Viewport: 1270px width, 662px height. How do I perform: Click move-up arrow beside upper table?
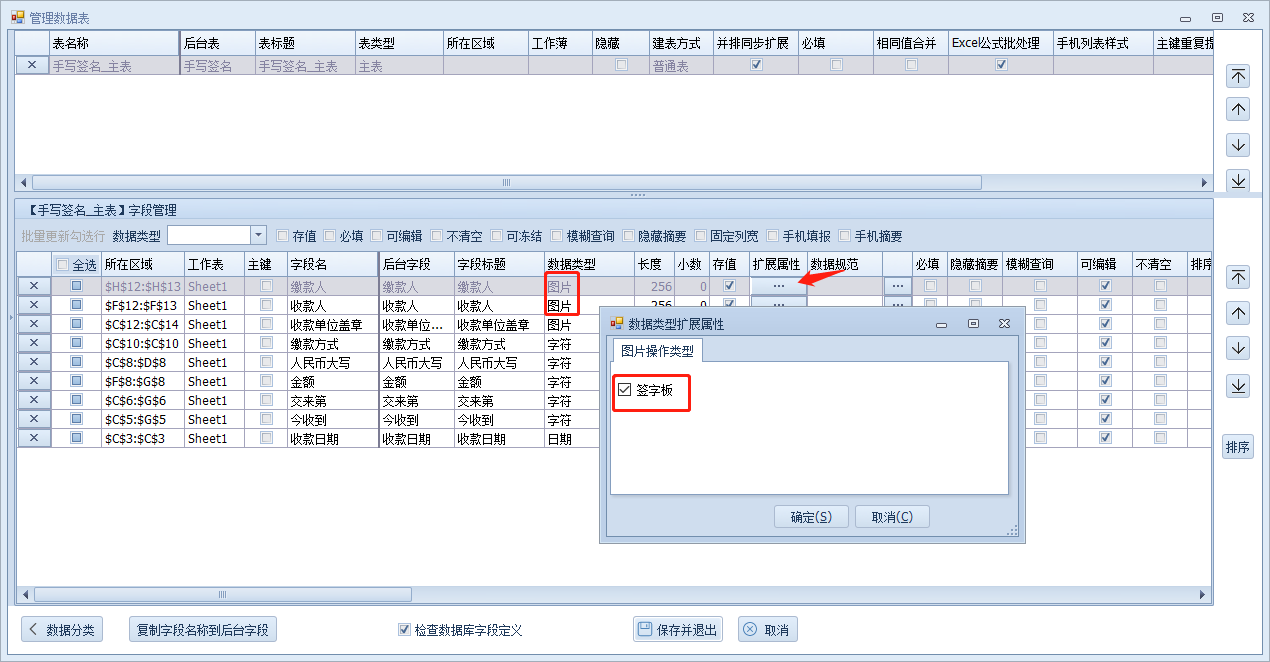click(x=1238, y=110)
